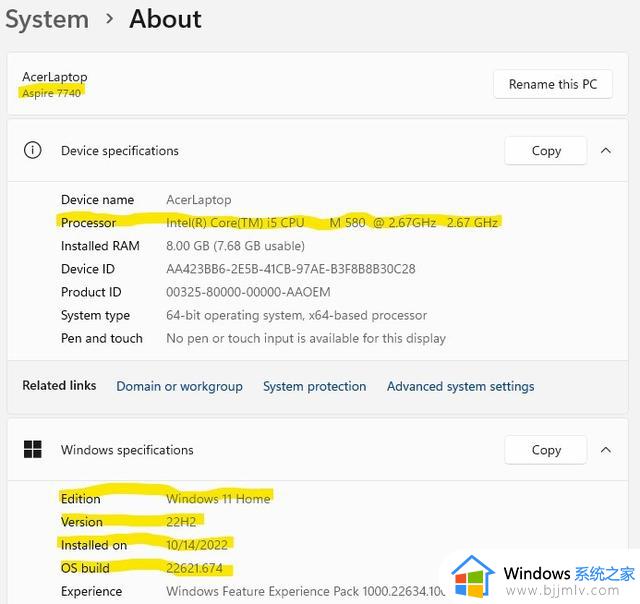Select the Windows 11 Home edition value
Image resolution: width=640 pixels, height=604 pixels.
[x=218, y=499]
